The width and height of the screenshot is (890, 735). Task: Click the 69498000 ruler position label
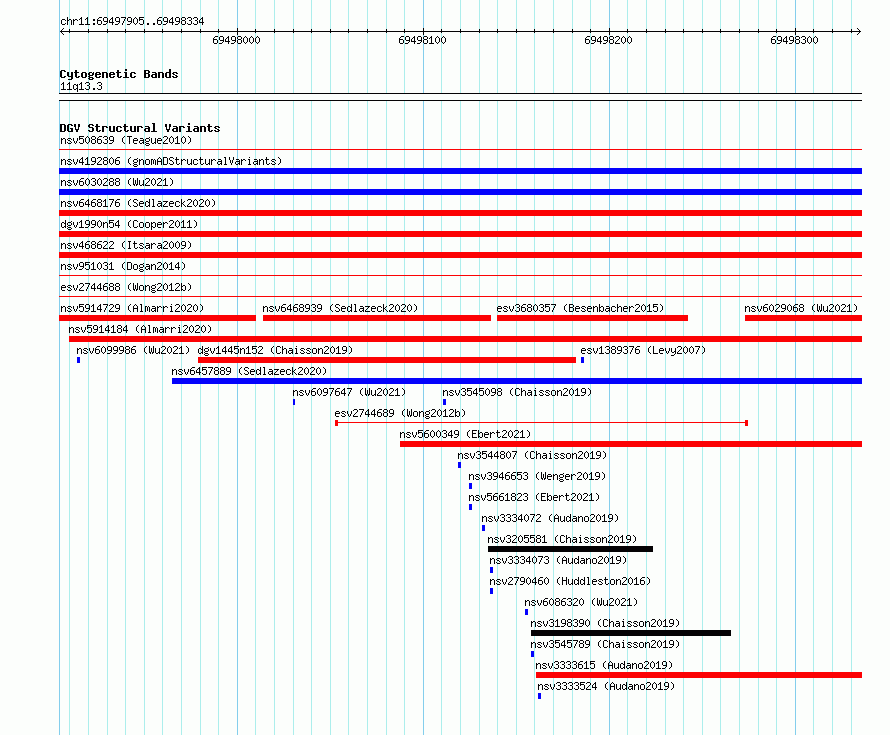(x=236, y=40)
